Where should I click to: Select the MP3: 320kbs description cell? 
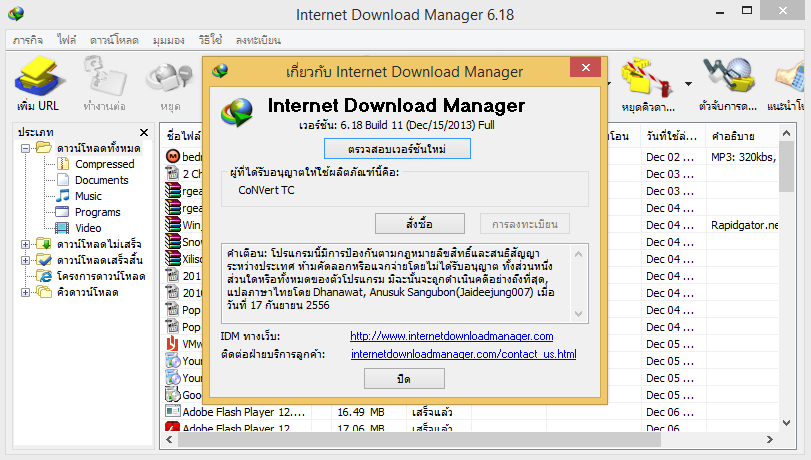point(743,157)
